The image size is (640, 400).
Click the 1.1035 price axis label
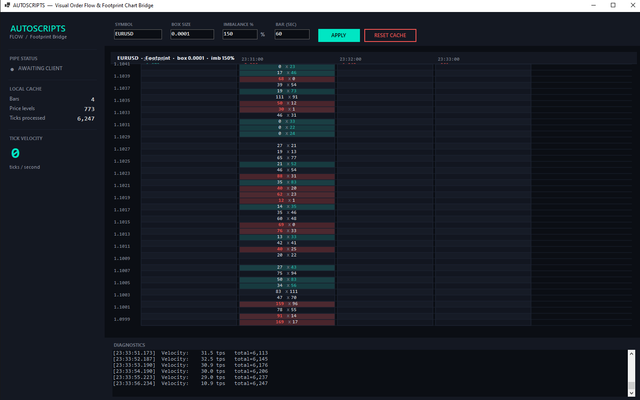(122, 100)
